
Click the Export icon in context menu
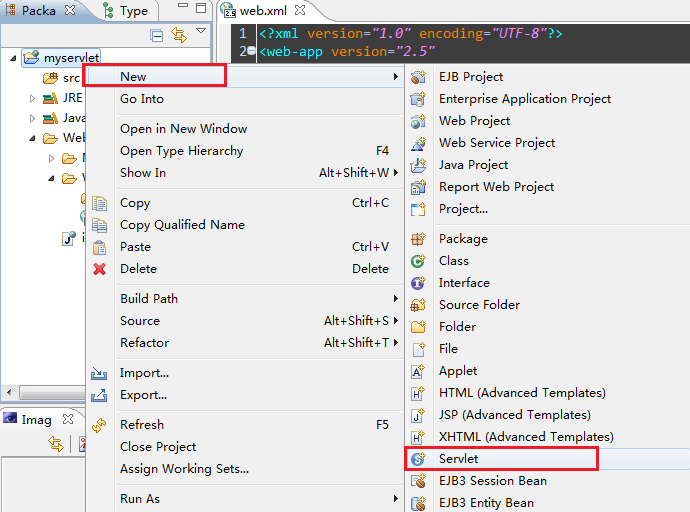(99, 395)
